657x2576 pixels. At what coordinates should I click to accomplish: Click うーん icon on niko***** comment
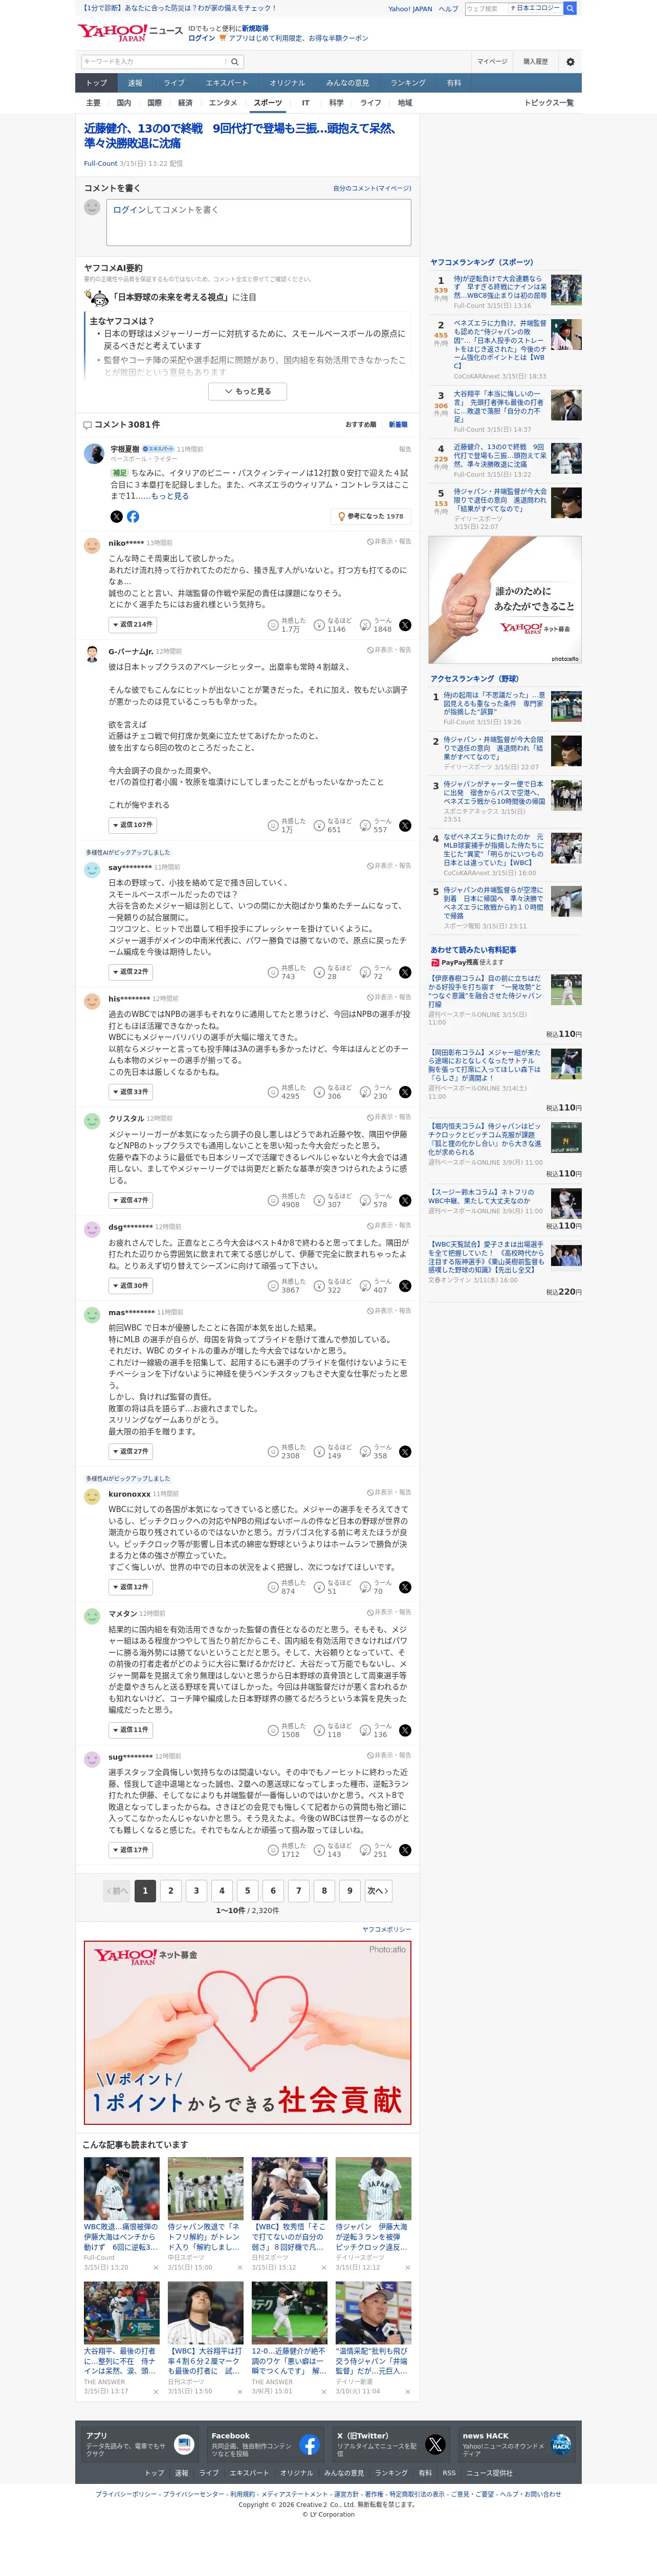pyautogui.click(x=365, y=625)
